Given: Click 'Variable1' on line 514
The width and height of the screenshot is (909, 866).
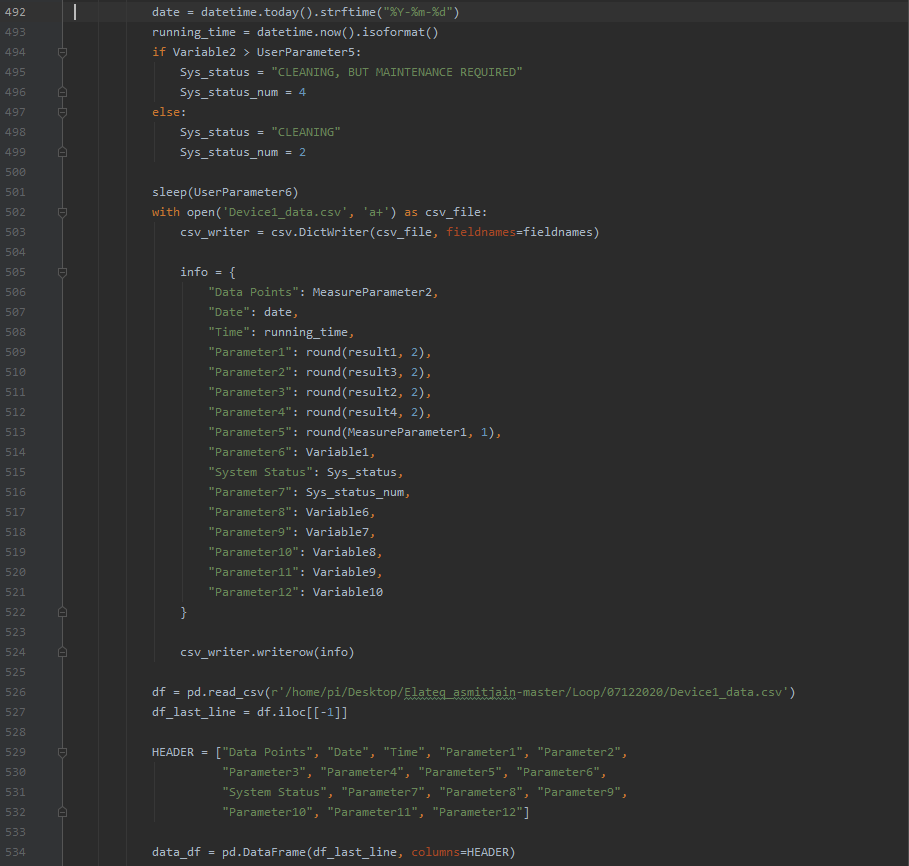Looking at the screenshot, I should coord(337,452).
